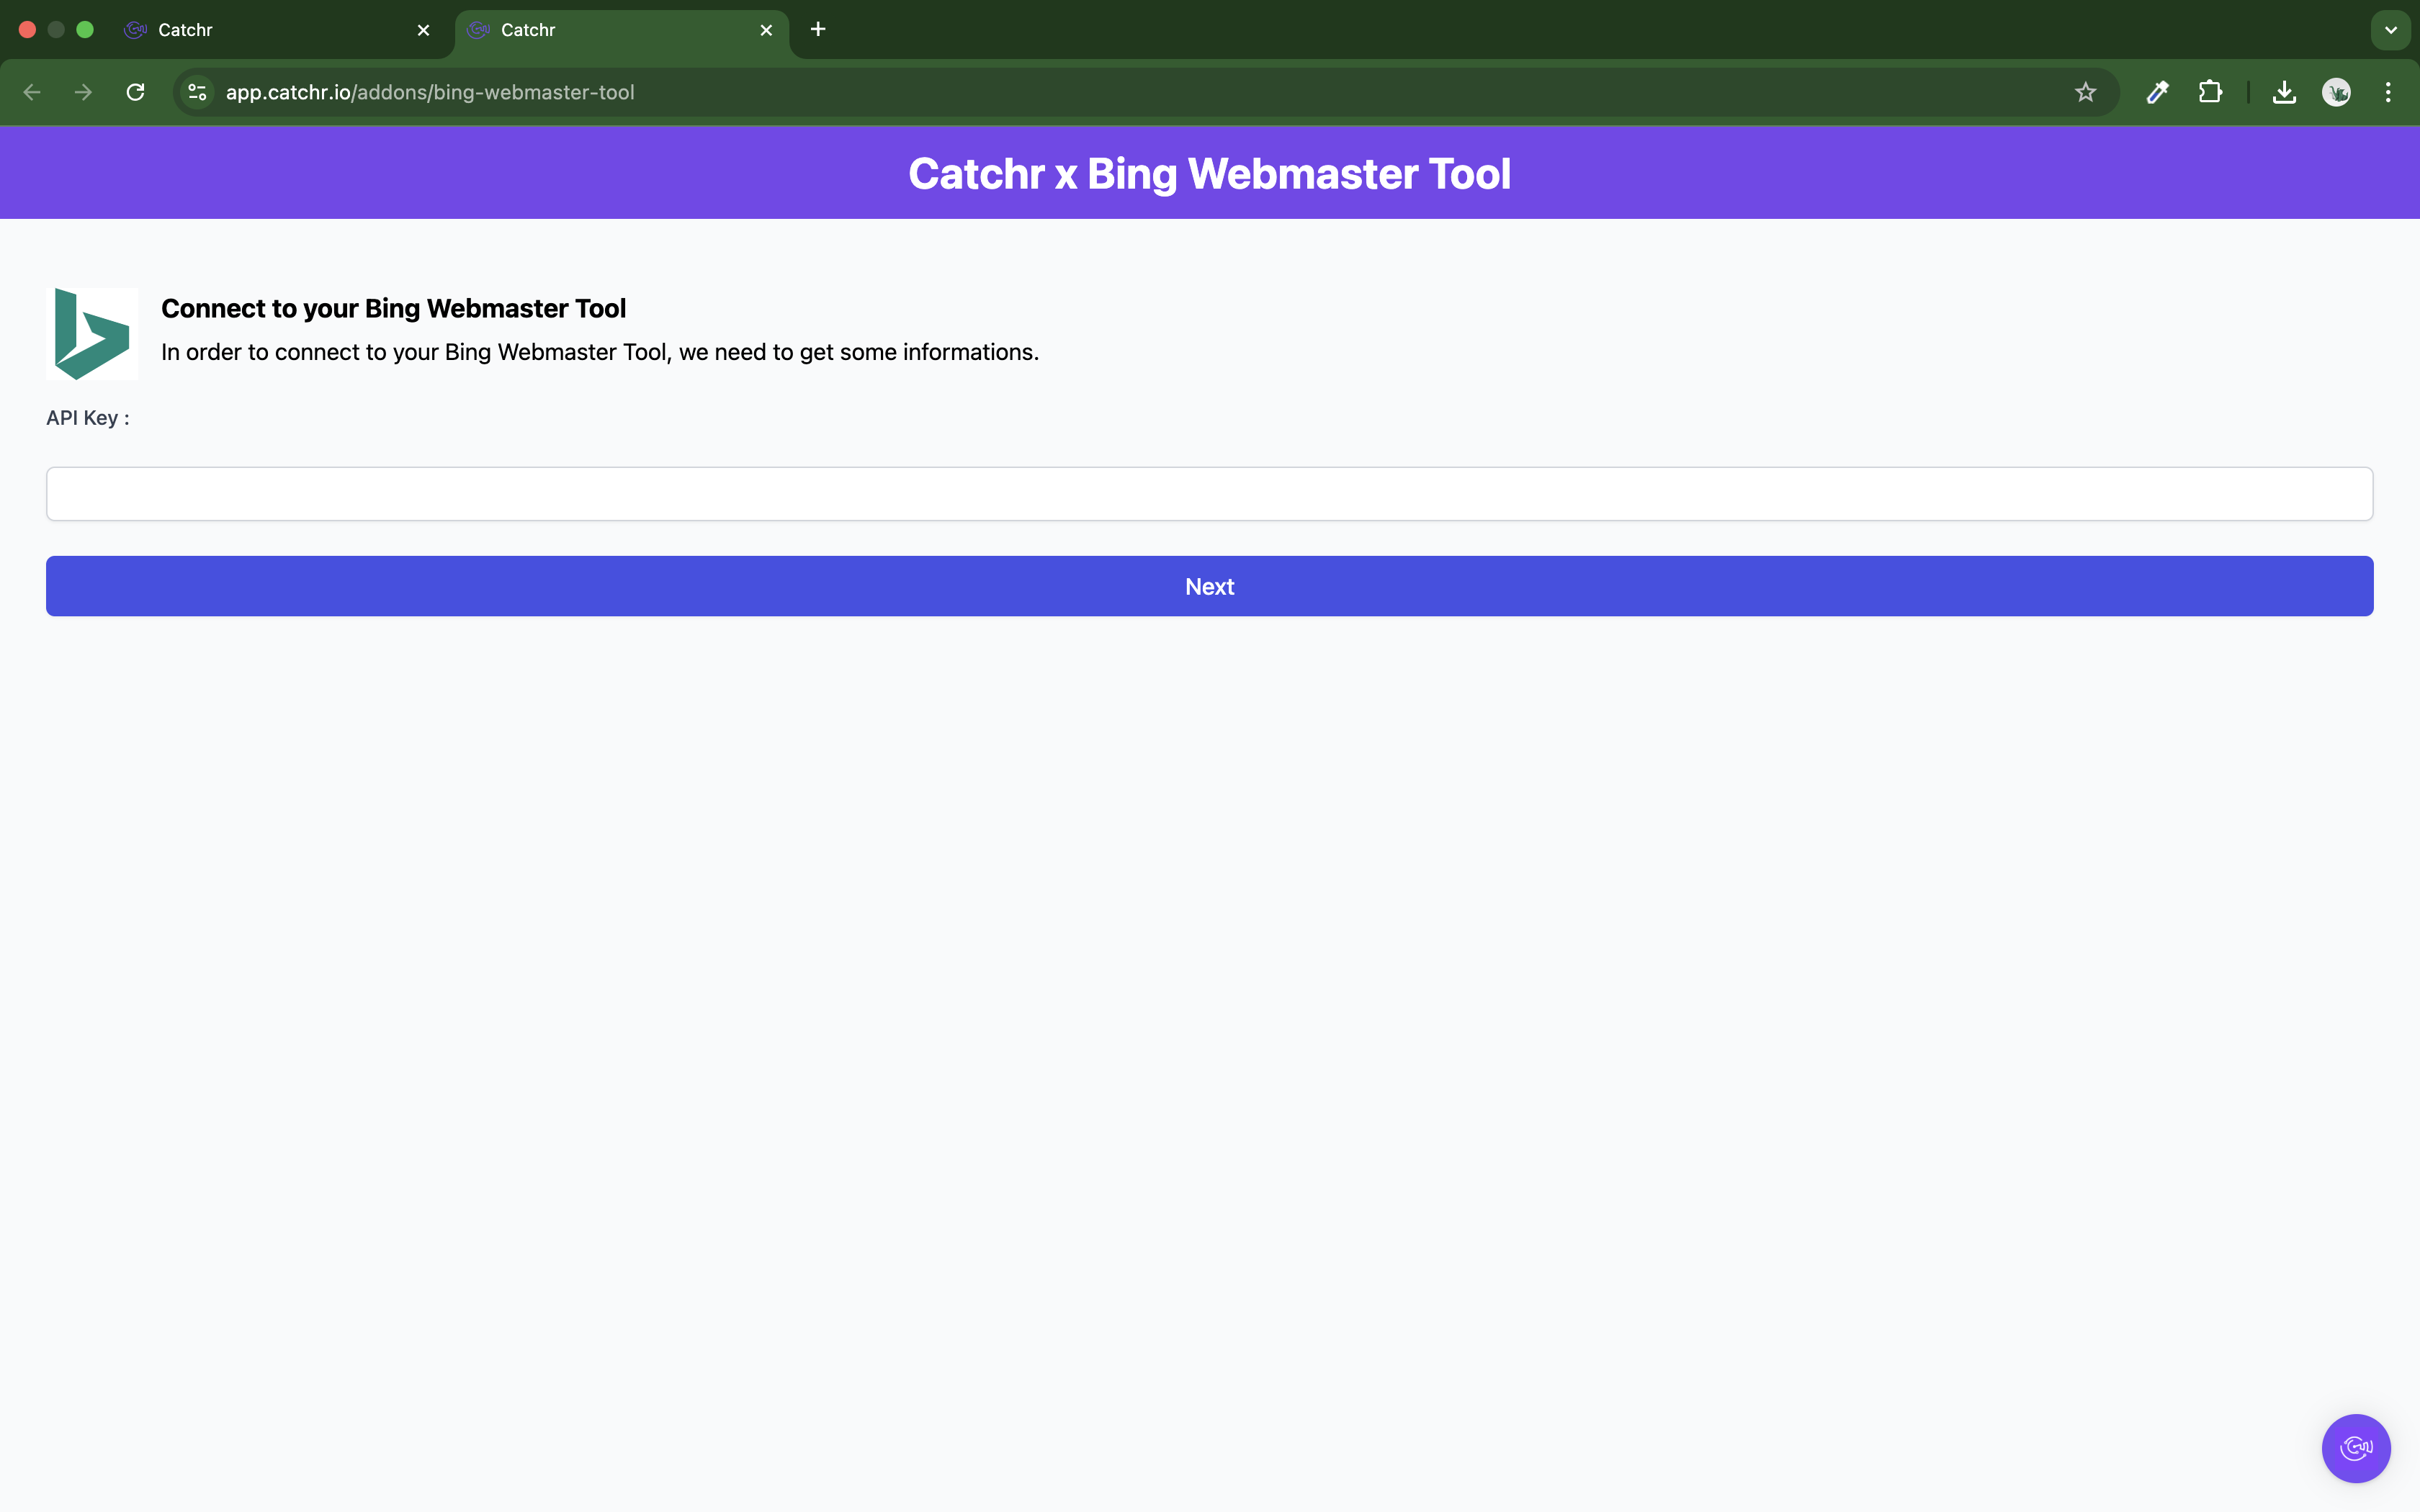Screen dimensions: 2420x1512
Task: Open the Chrome profile avatar
Action: point(2336,92)
